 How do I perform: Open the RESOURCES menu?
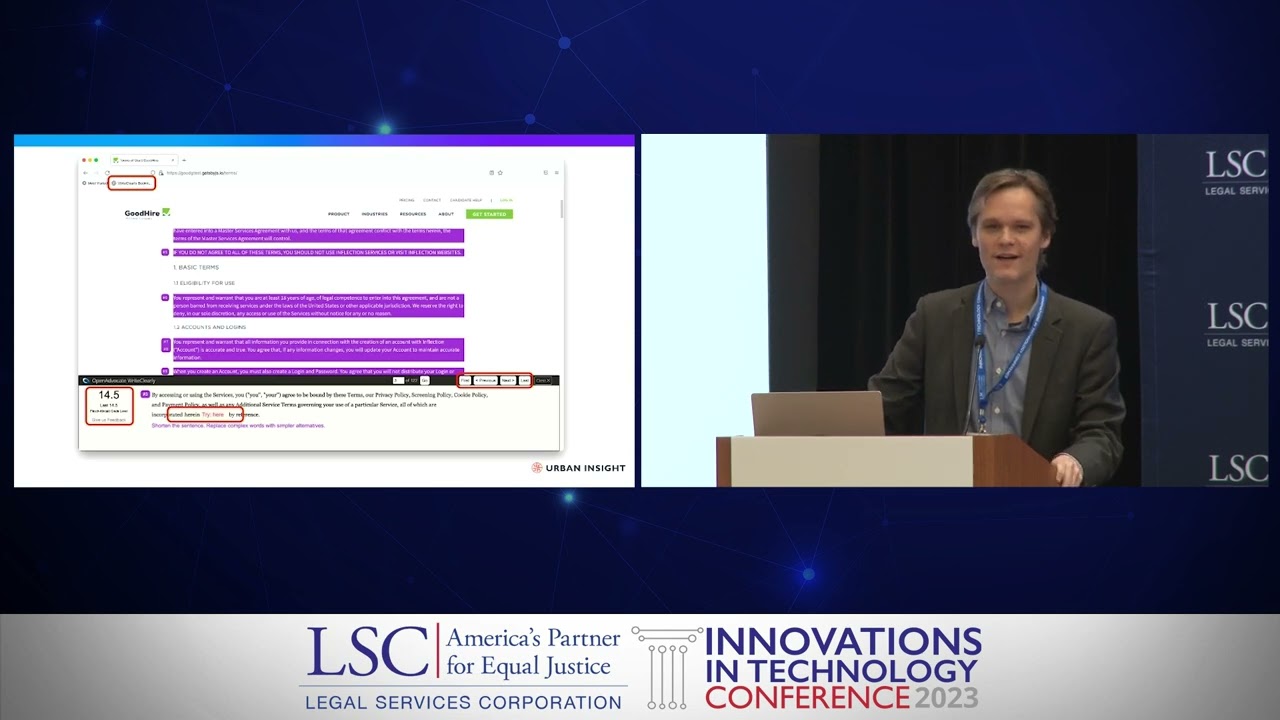coord(413,214)
